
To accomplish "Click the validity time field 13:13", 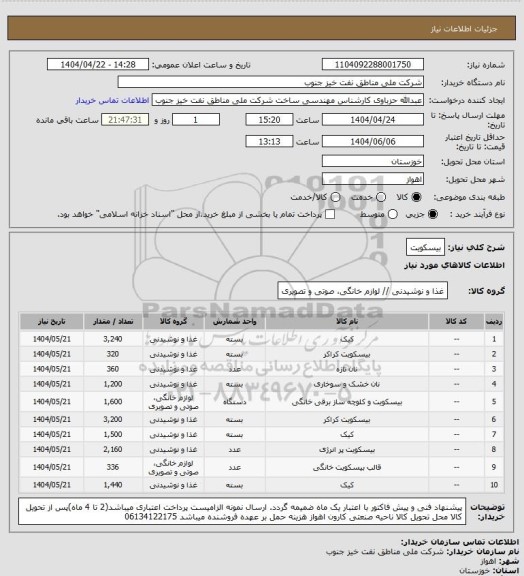I will (x=269, y=141).
